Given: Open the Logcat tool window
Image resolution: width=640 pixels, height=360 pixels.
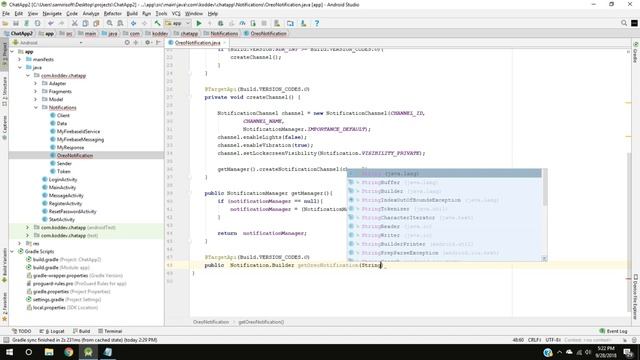Looking at the screenshot, I should tap(52, 331).
